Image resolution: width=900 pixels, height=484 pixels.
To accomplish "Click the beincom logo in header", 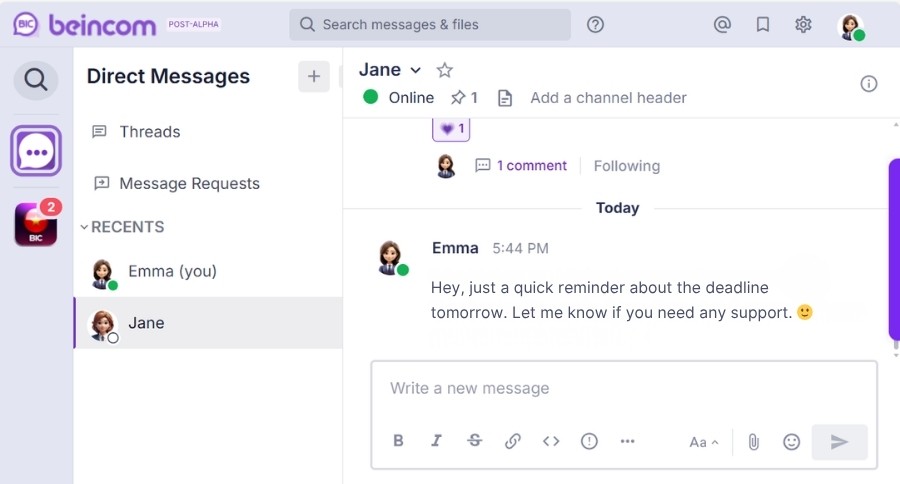I will point(85,25).
